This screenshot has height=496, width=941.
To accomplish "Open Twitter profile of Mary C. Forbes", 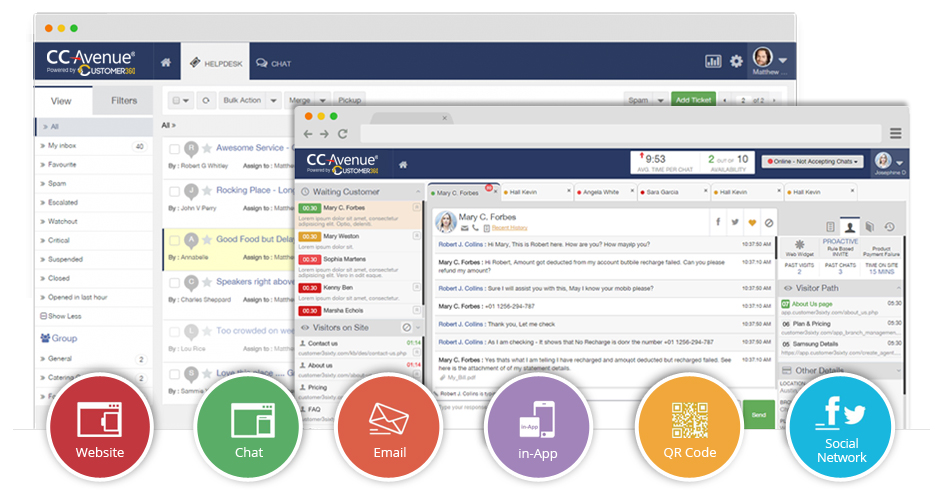I will click(x=735, y=222).
